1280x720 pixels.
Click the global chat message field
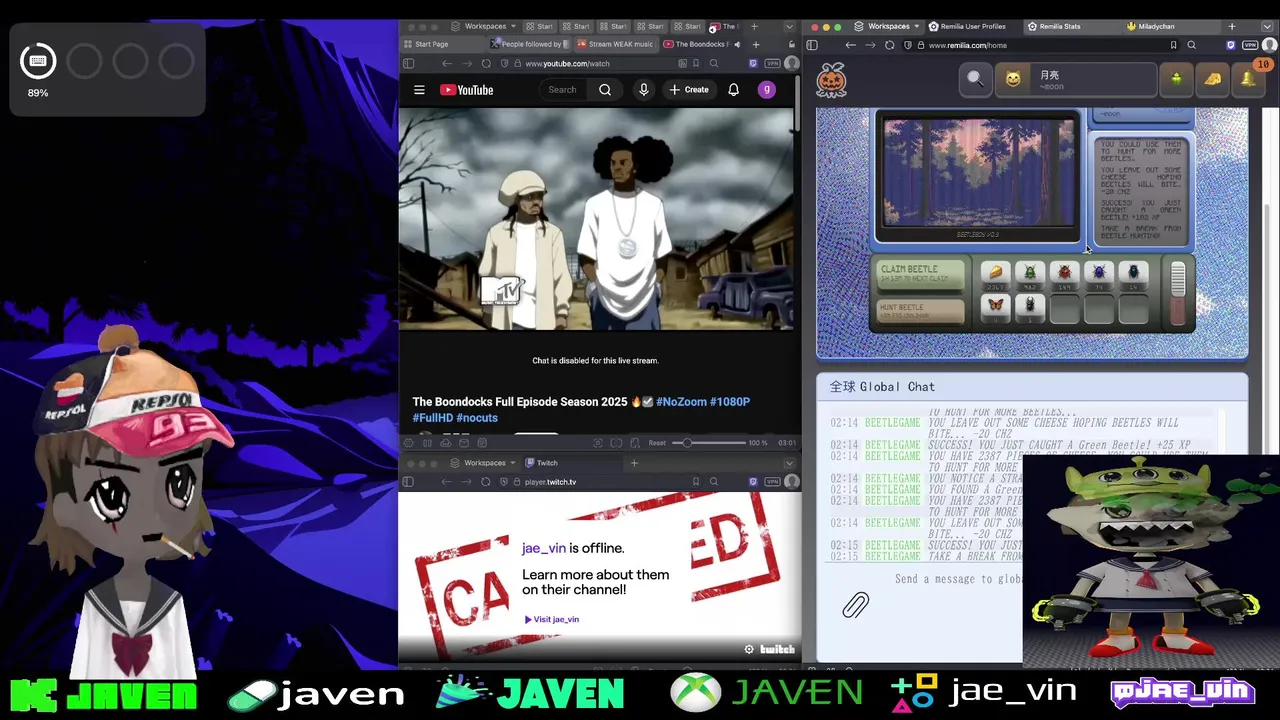click(958, 579)
